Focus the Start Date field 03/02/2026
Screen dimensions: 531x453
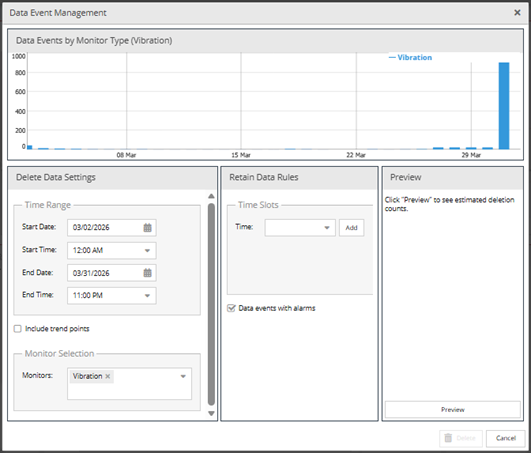tap(112, 228)
